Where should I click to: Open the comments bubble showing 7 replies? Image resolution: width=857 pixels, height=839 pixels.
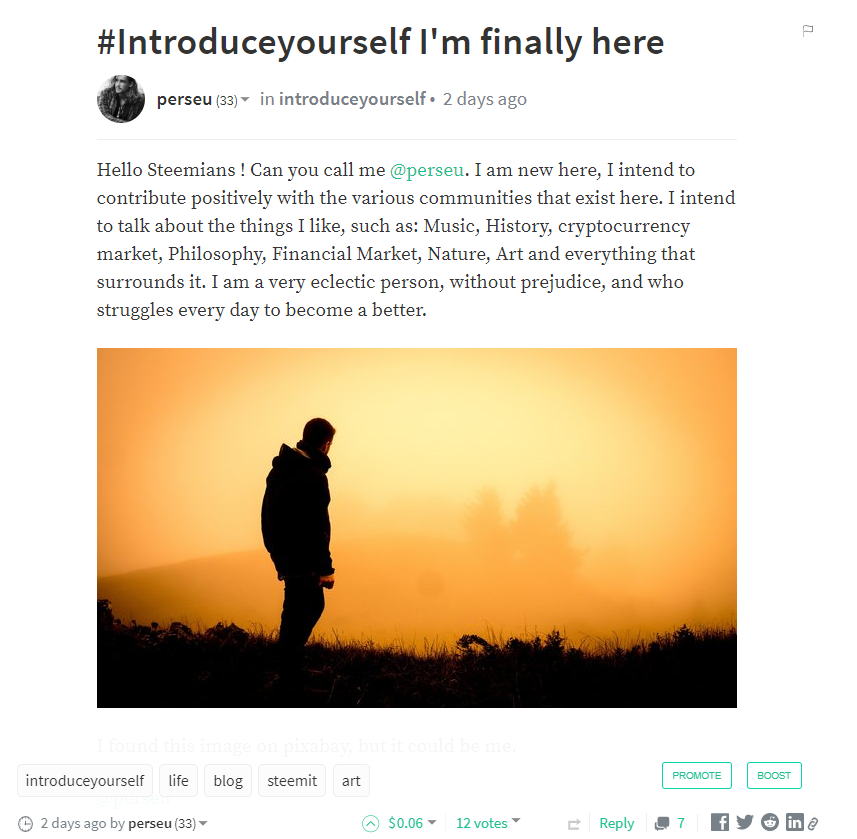pyautogui.click(x=670, y=823)
